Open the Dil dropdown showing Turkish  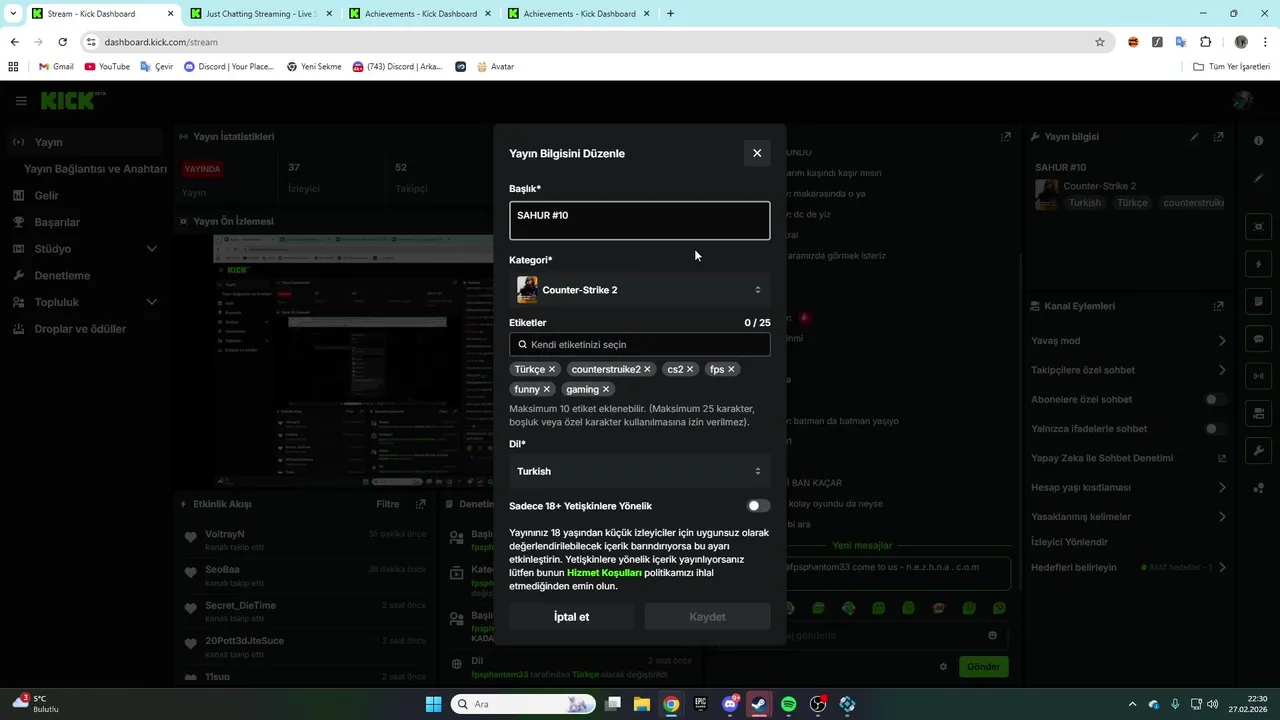pos(640,471)
